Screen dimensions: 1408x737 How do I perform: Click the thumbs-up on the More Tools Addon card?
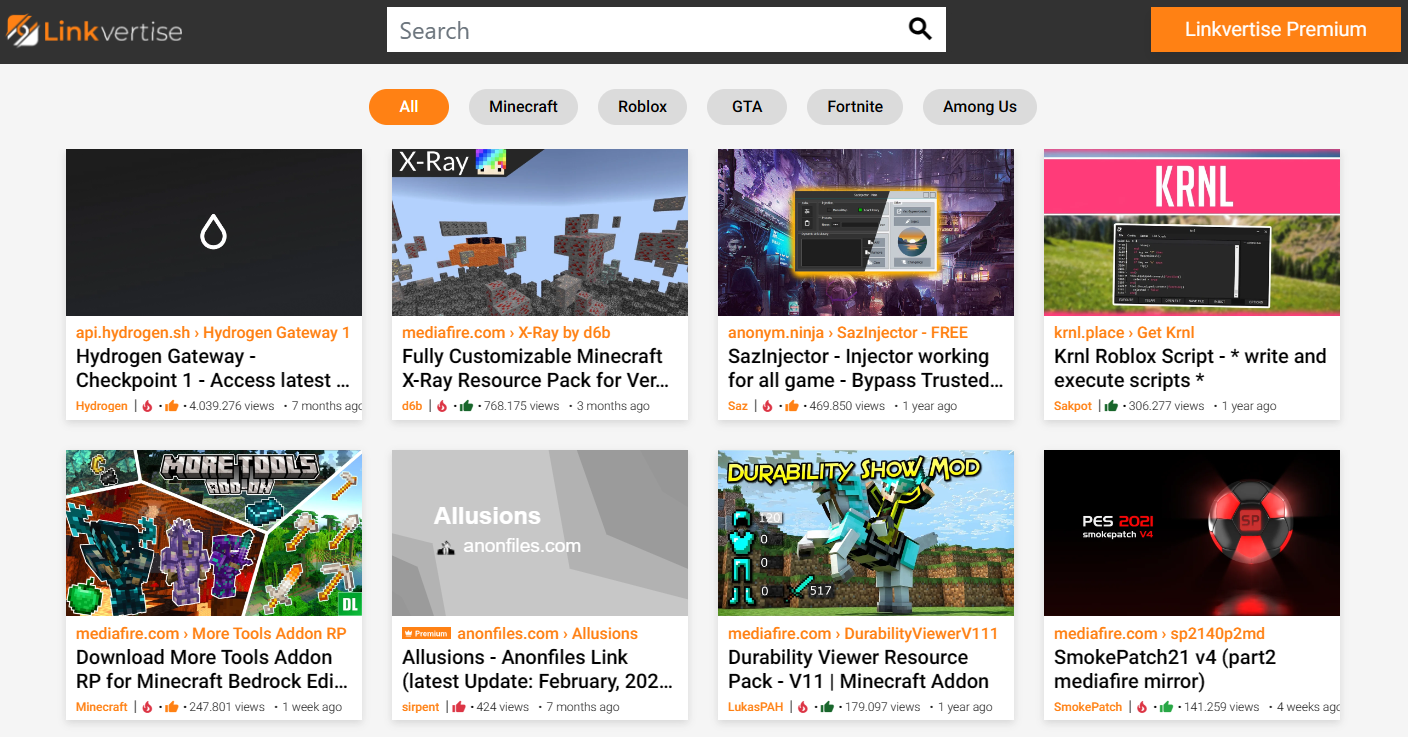[x=172, y=707]
